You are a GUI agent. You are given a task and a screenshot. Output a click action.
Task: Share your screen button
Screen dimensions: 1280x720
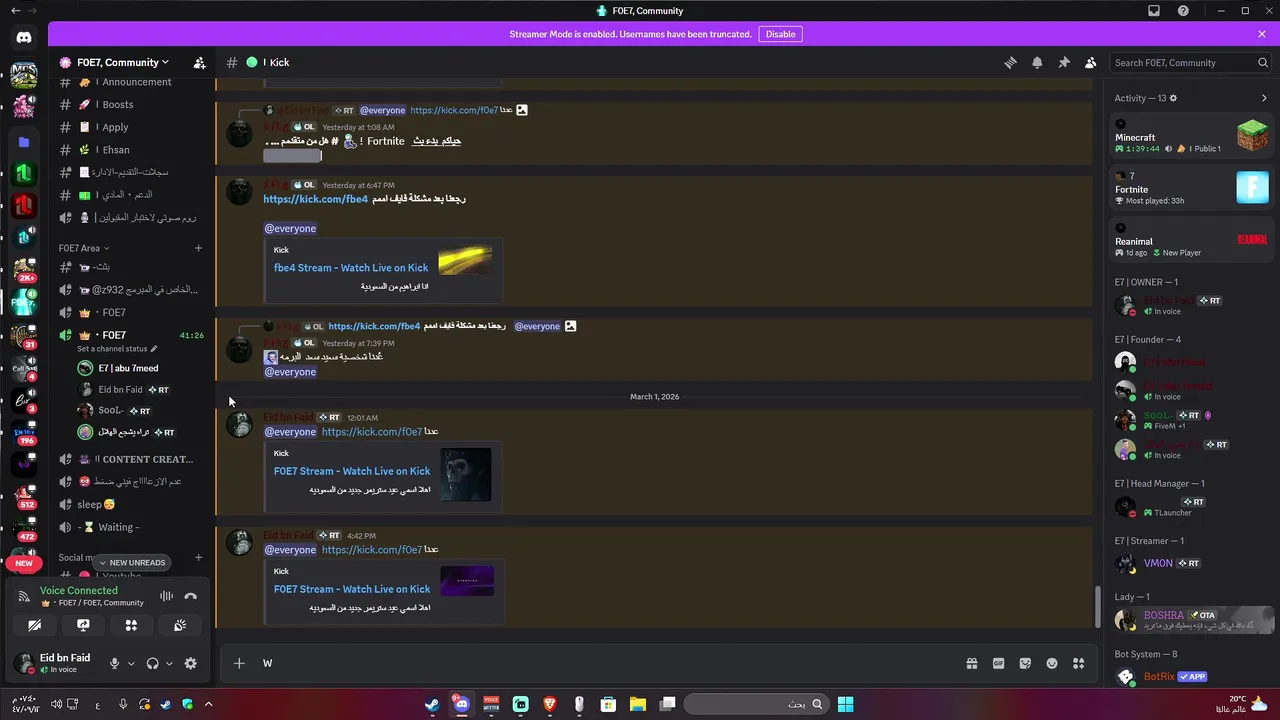[83, 625]
